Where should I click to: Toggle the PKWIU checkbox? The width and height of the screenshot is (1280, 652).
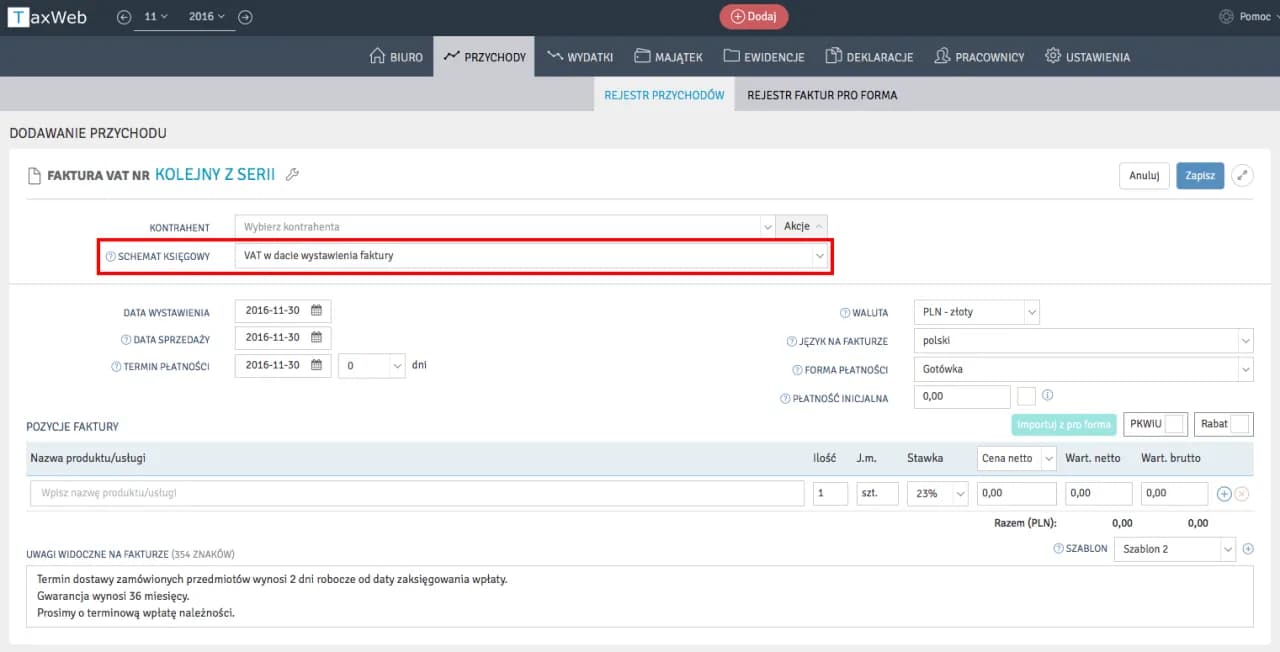tap(1174, 424)
